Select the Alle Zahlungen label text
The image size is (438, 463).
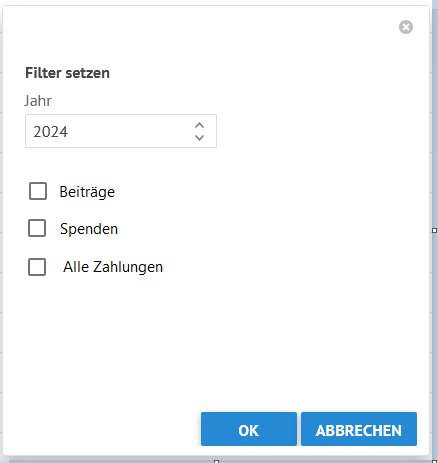coord(113,267)
